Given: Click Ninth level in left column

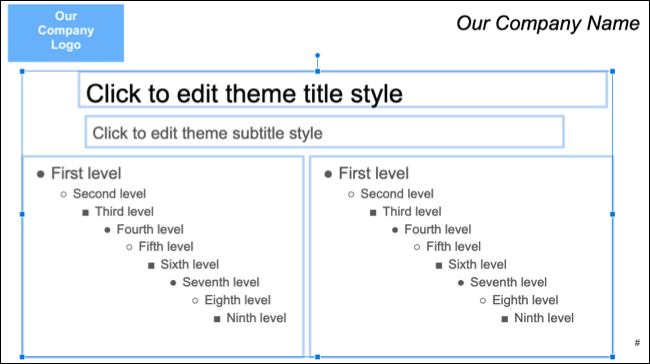Looking at the screenshot, I should point(256,318).
